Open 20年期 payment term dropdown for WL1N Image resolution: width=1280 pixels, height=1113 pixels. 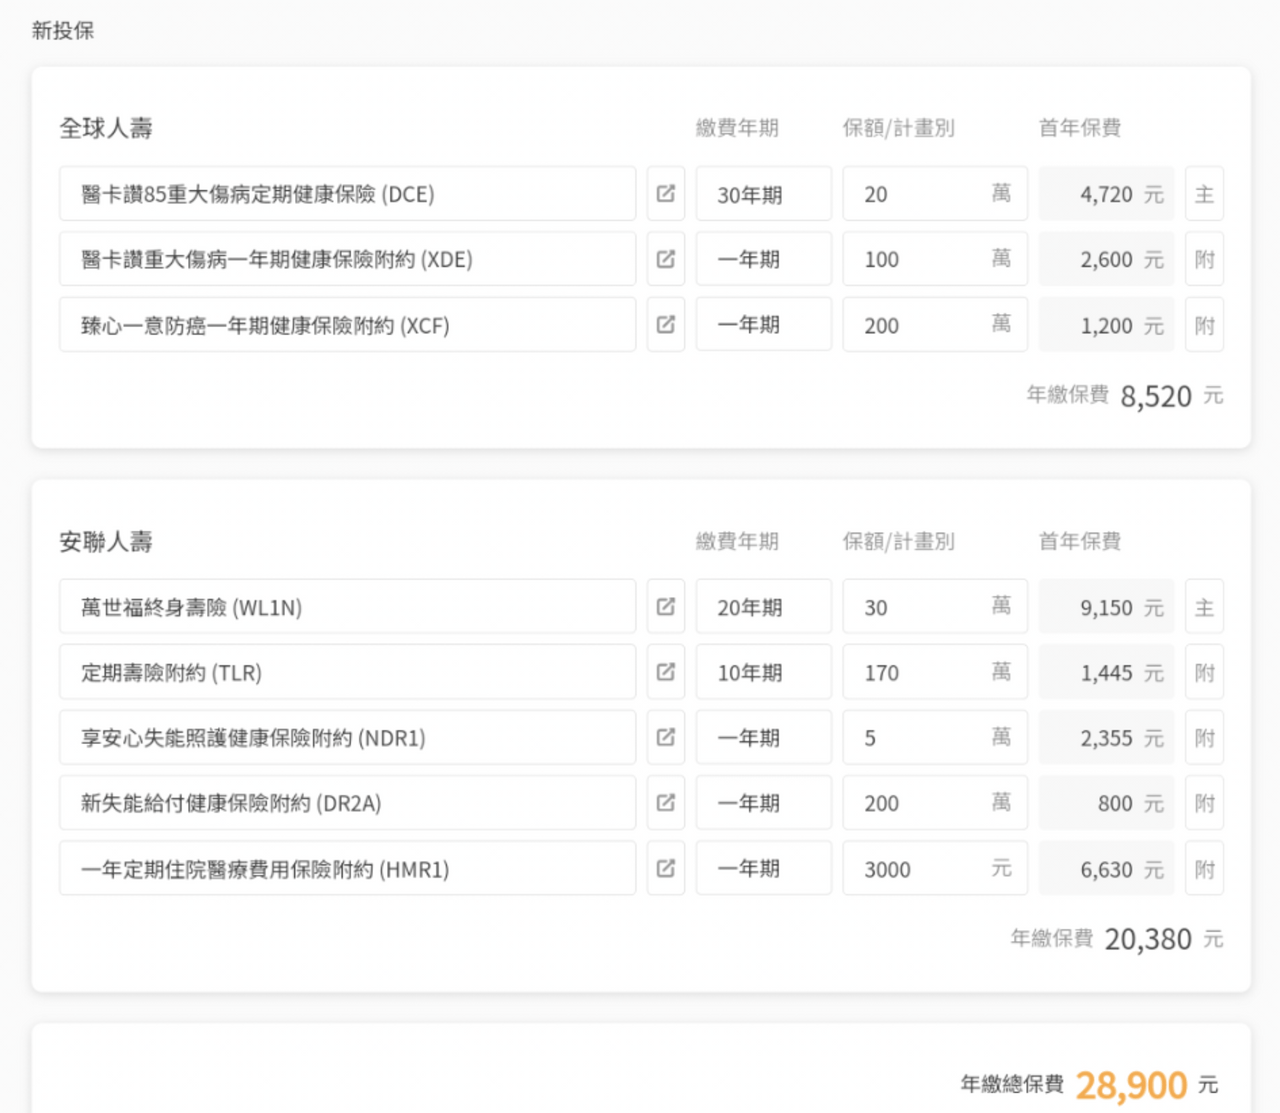point(763,607)
